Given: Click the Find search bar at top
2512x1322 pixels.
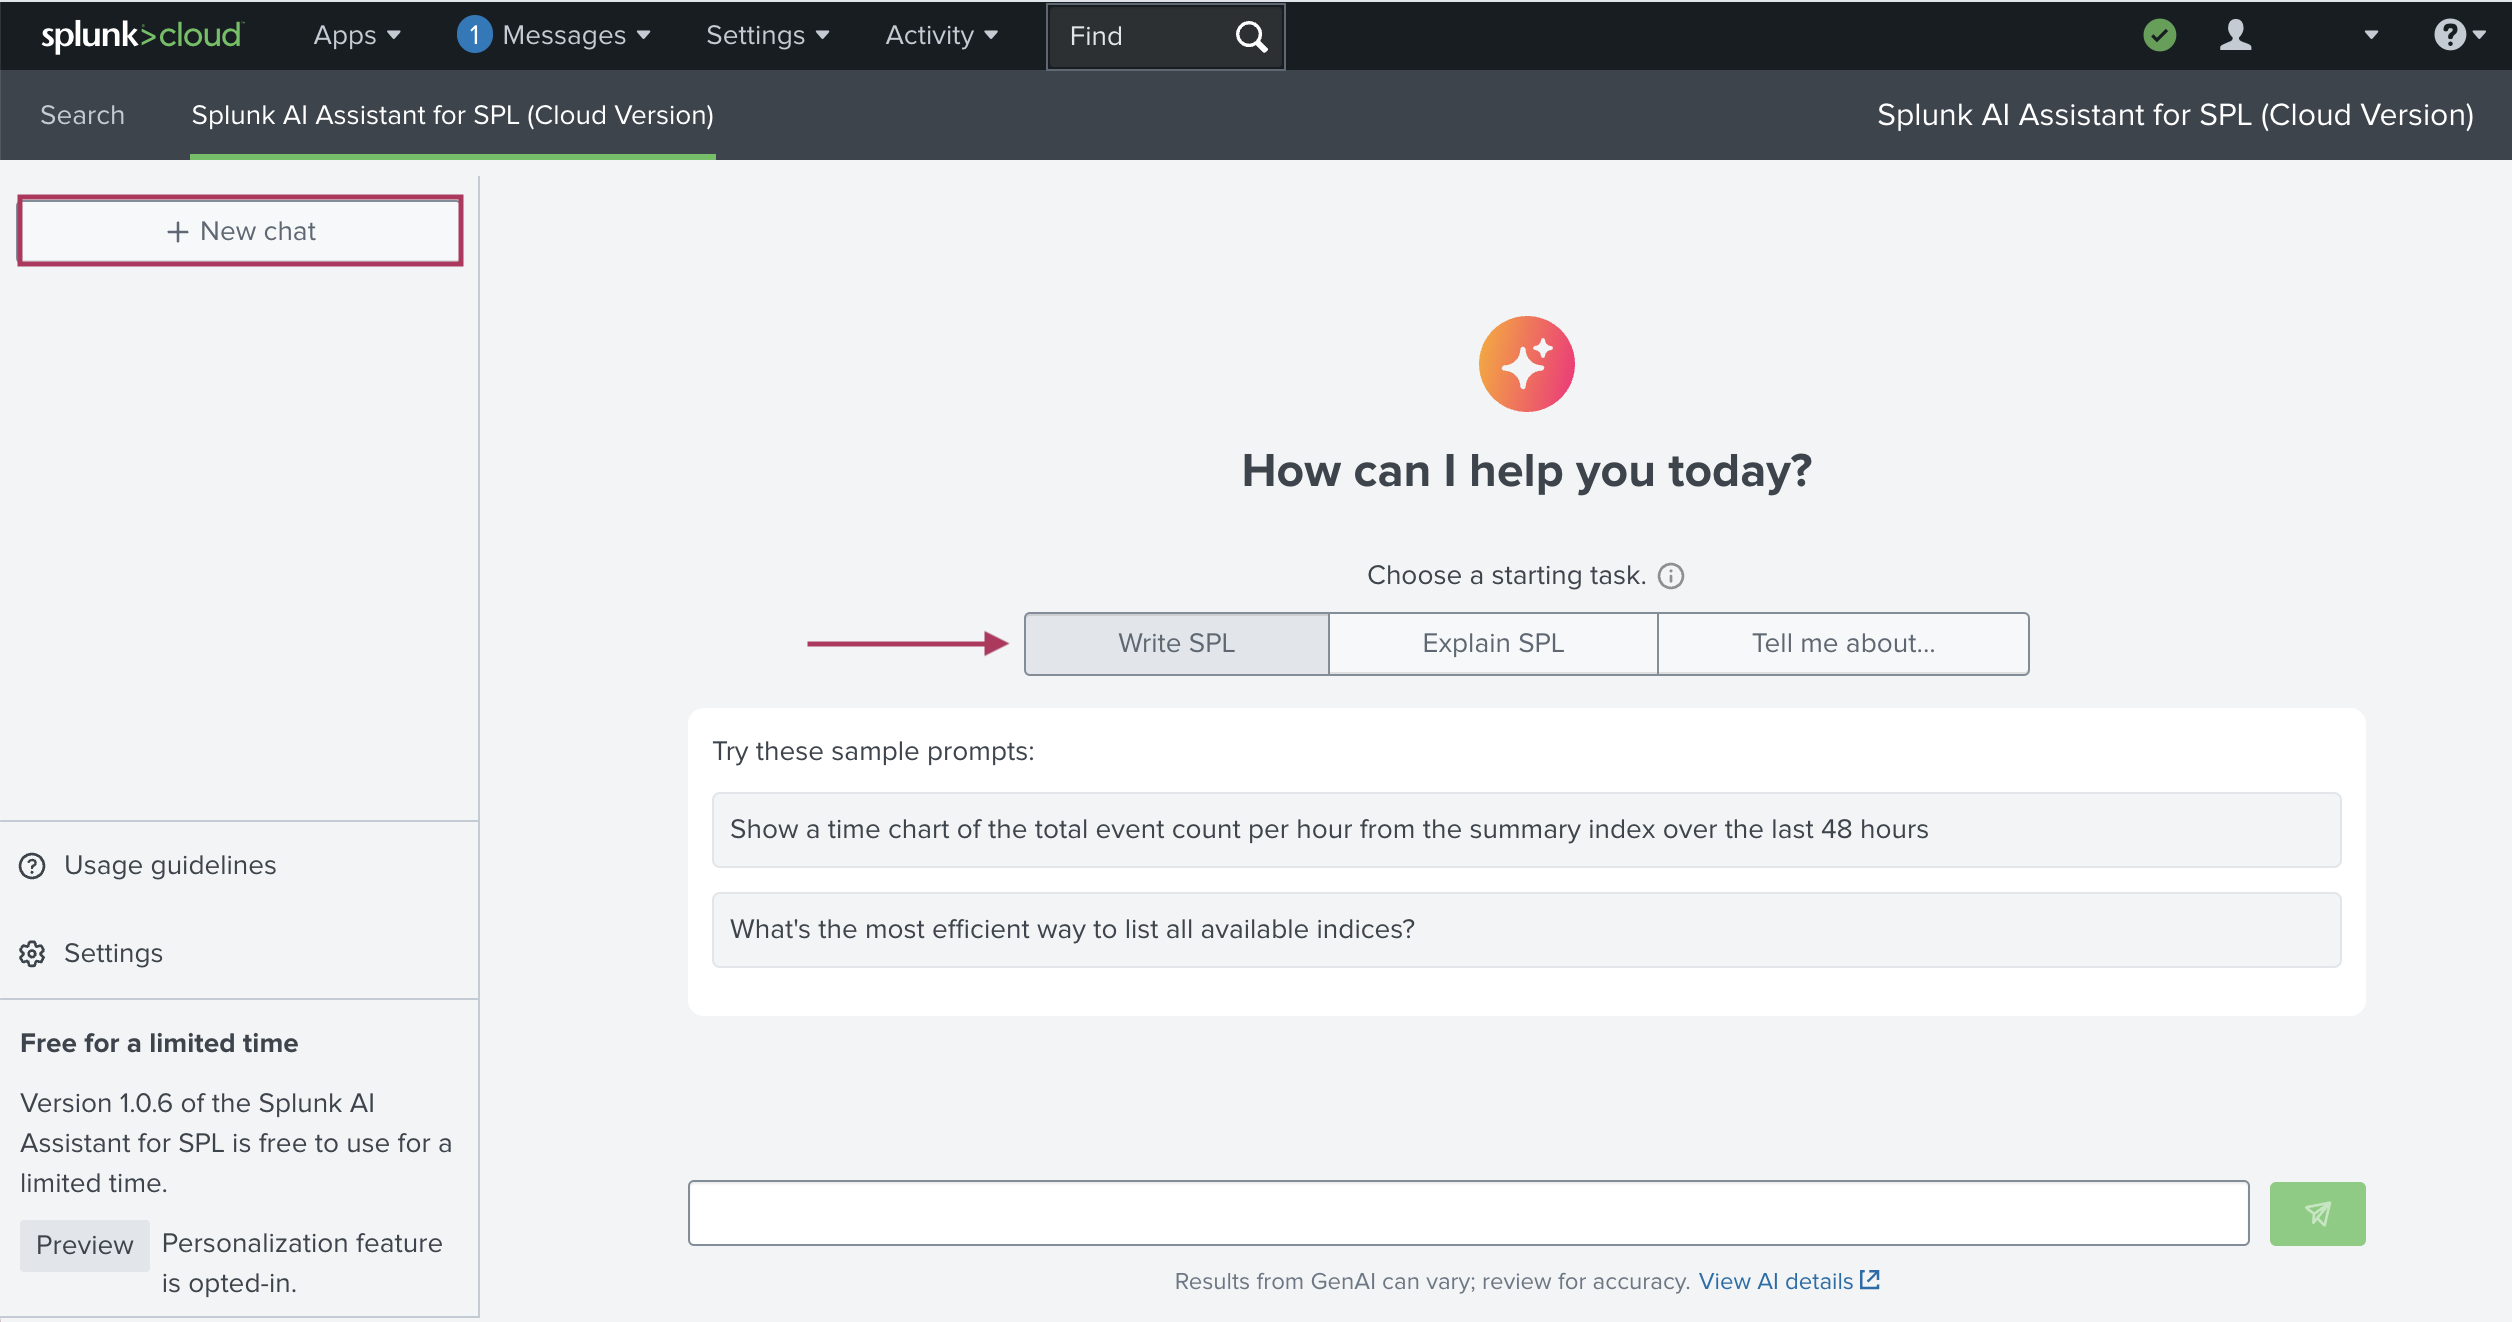Looking at the screenshot, I should pyautogui.click(x=1163, y=35).
